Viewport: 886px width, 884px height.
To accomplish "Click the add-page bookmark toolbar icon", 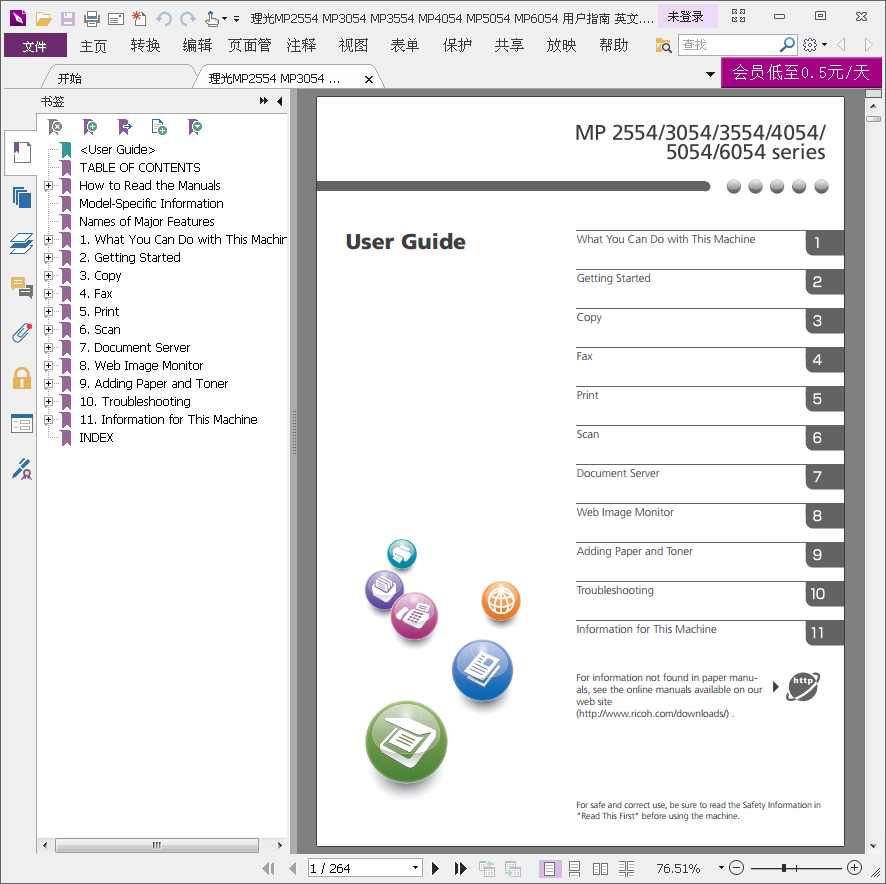I will (x=159, y=127).
